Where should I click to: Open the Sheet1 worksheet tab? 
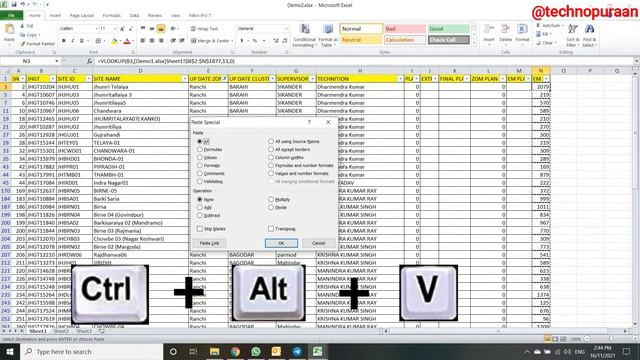coord(38,331)
